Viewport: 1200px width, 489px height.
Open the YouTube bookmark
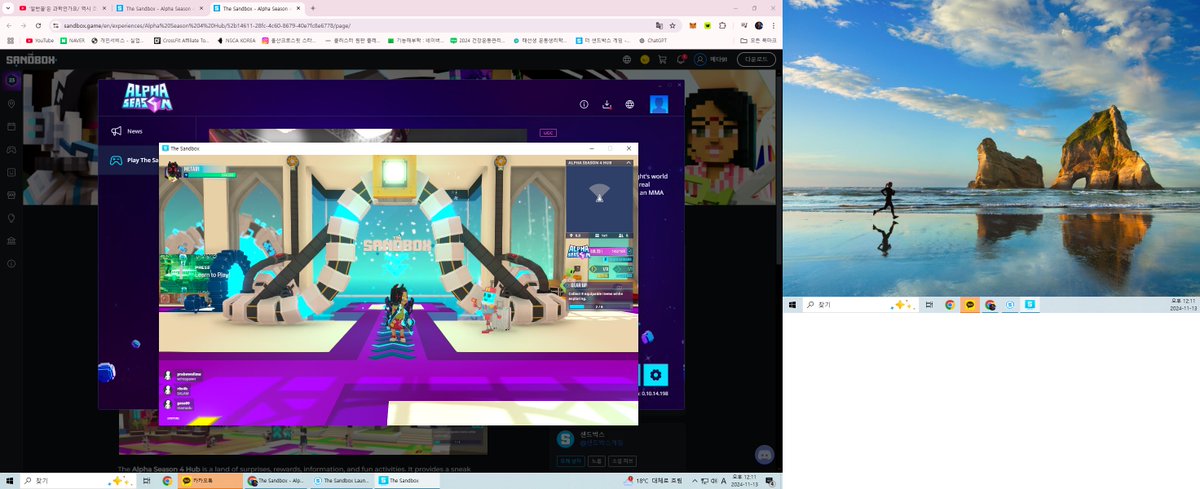38,40
